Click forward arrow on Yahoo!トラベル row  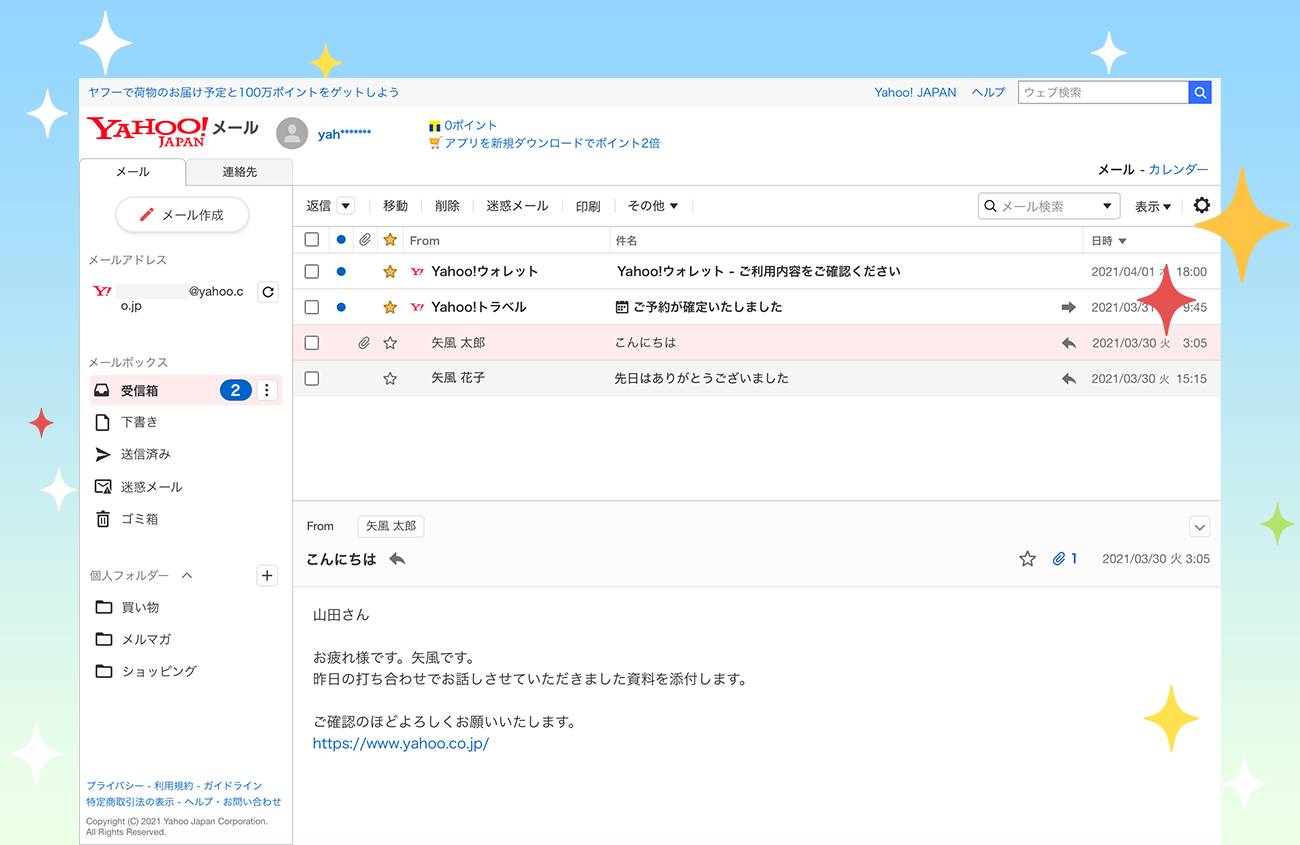click(1069, 307)
